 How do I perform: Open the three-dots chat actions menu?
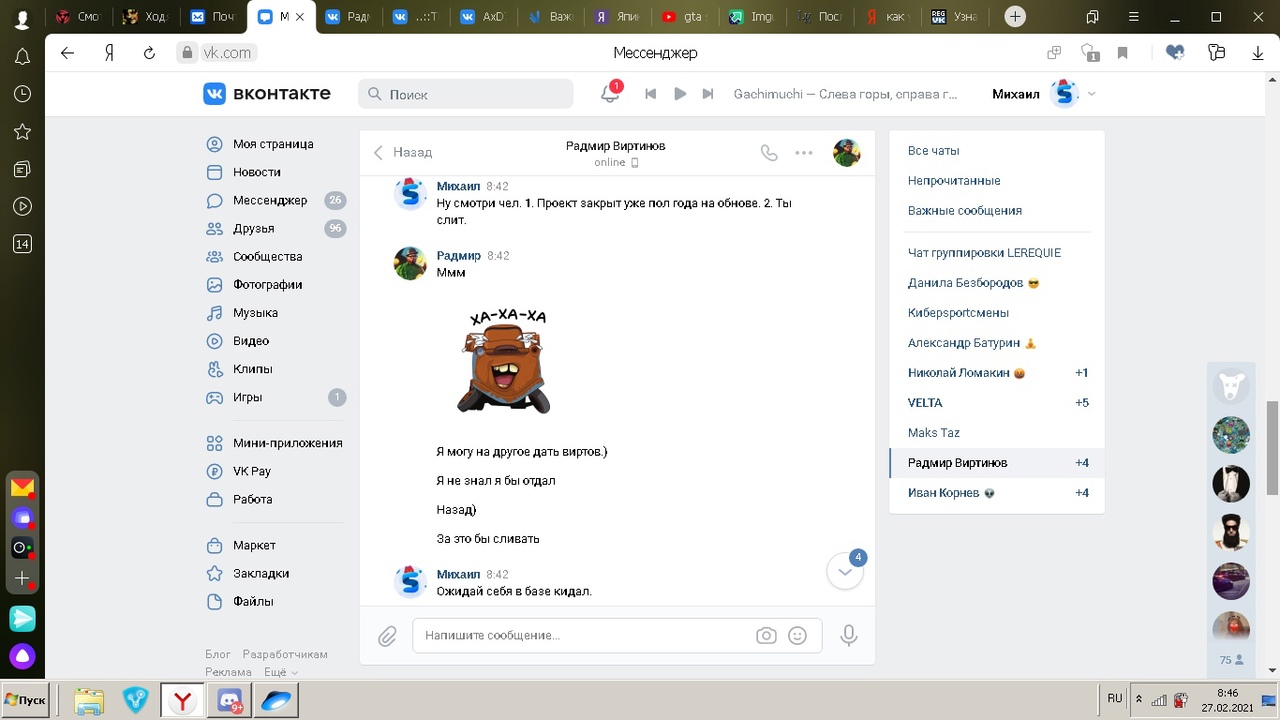point(804,153)
